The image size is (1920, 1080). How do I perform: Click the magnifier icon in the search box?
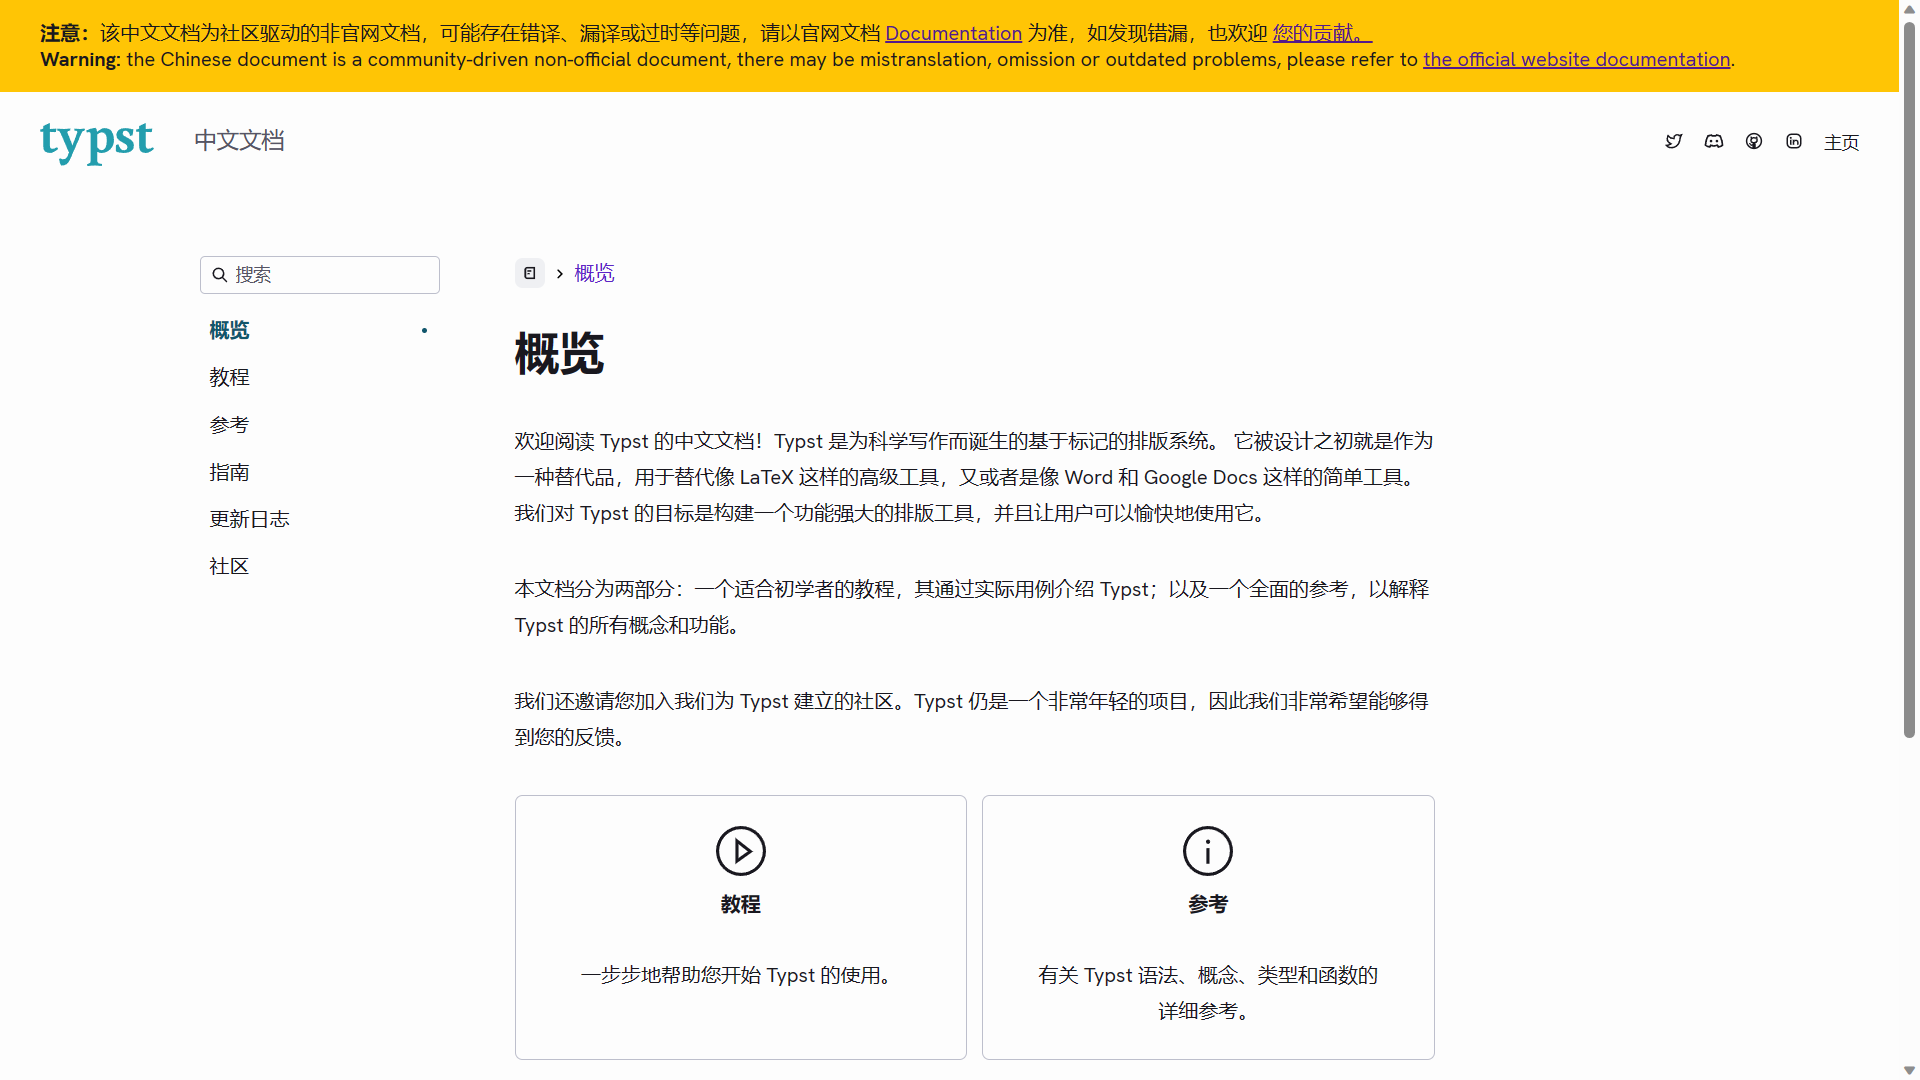(x=220, y=274)
